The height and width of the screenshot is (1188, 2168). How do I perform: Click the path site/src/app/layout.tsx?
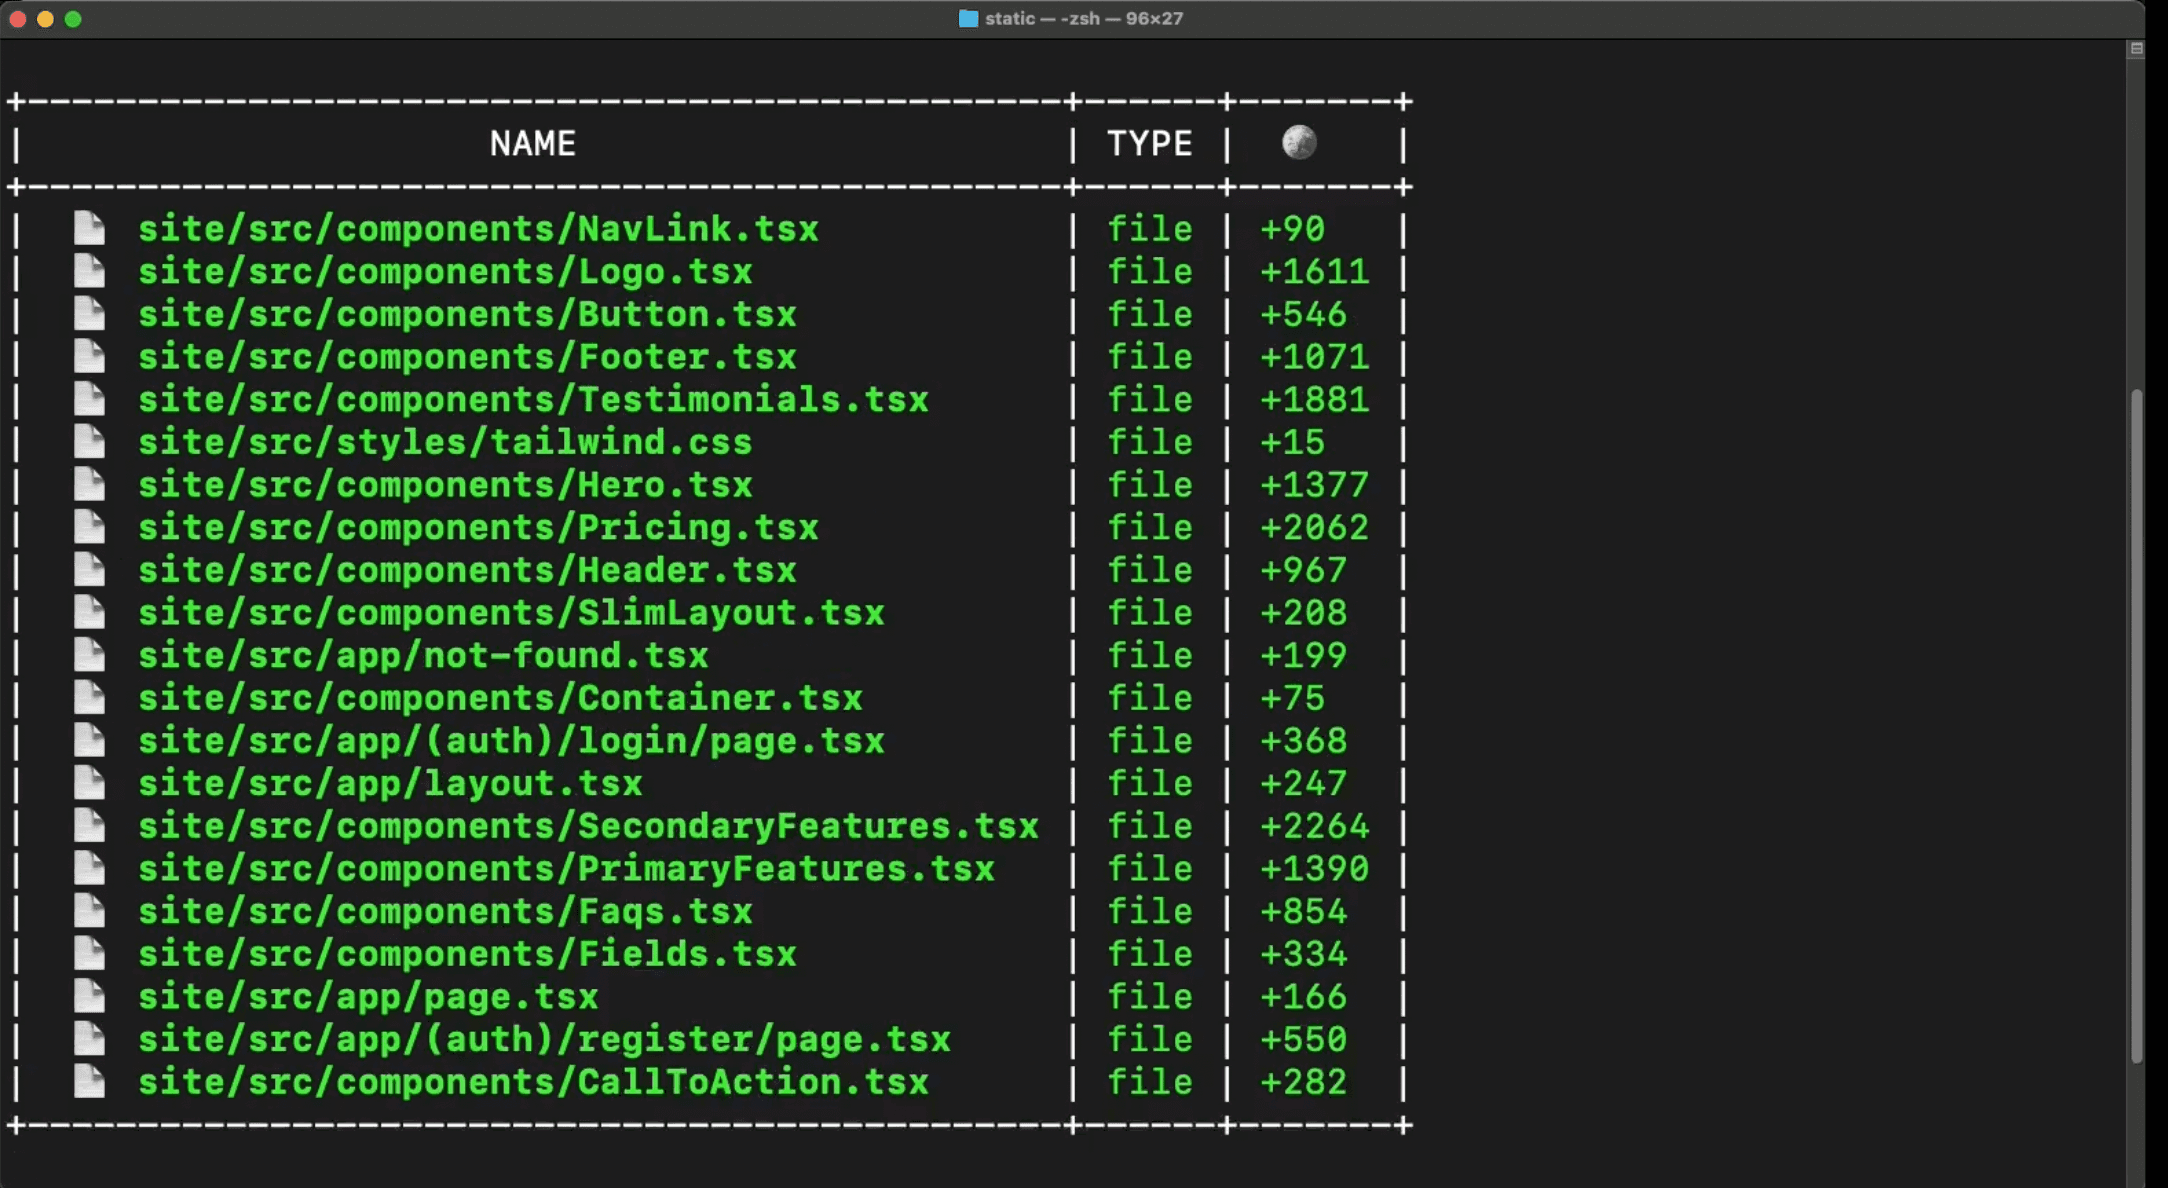point(390,784)
